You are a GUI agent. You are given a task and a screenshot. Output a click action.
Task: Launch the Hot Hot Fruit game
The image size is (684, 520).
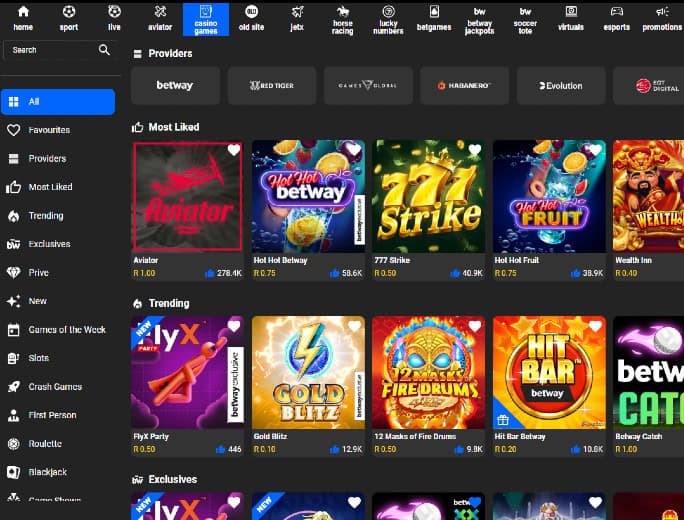pos(549,196)
